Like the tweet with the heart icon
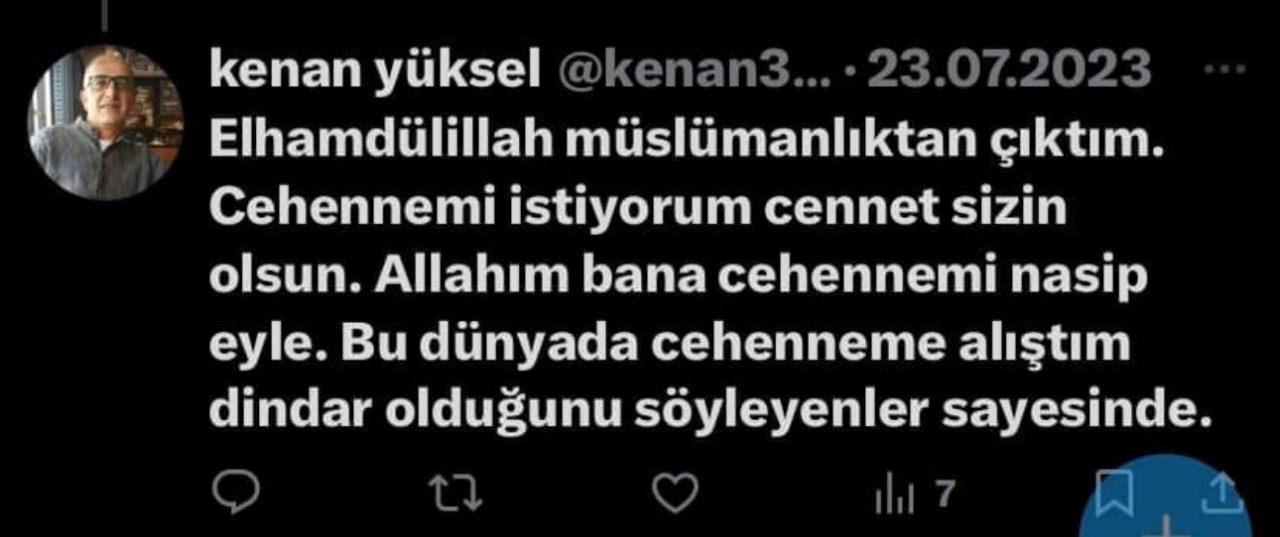1280x537 pixels. pyautogui.click(x=675, y=492)
